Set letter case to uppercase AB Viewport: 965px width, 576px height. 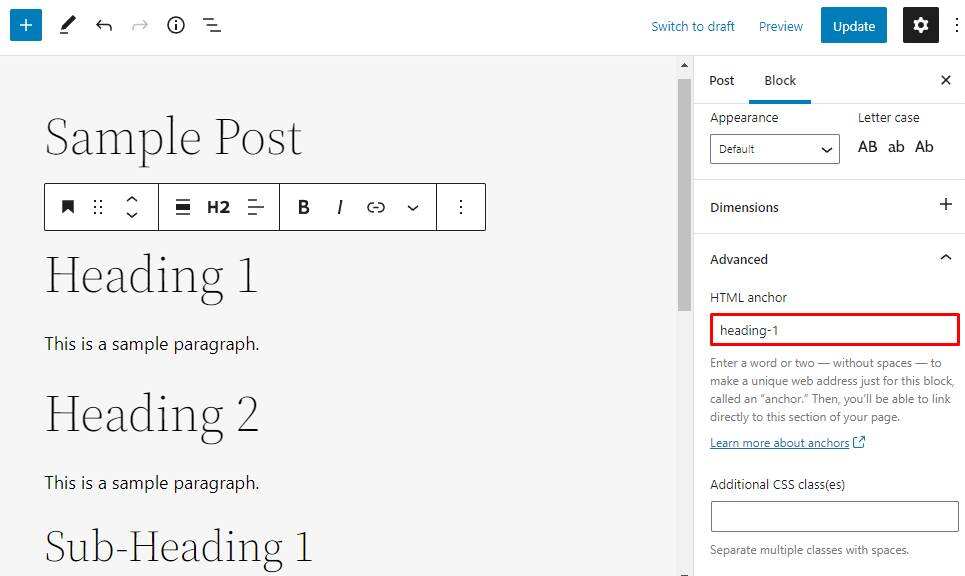click(868, 146)
